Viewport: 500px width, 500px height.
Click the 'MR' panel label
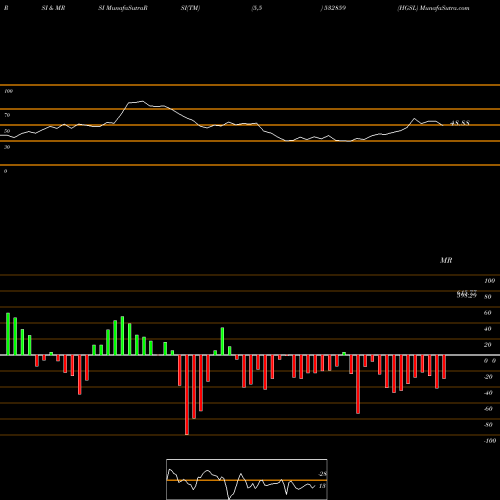coord(446,260)
